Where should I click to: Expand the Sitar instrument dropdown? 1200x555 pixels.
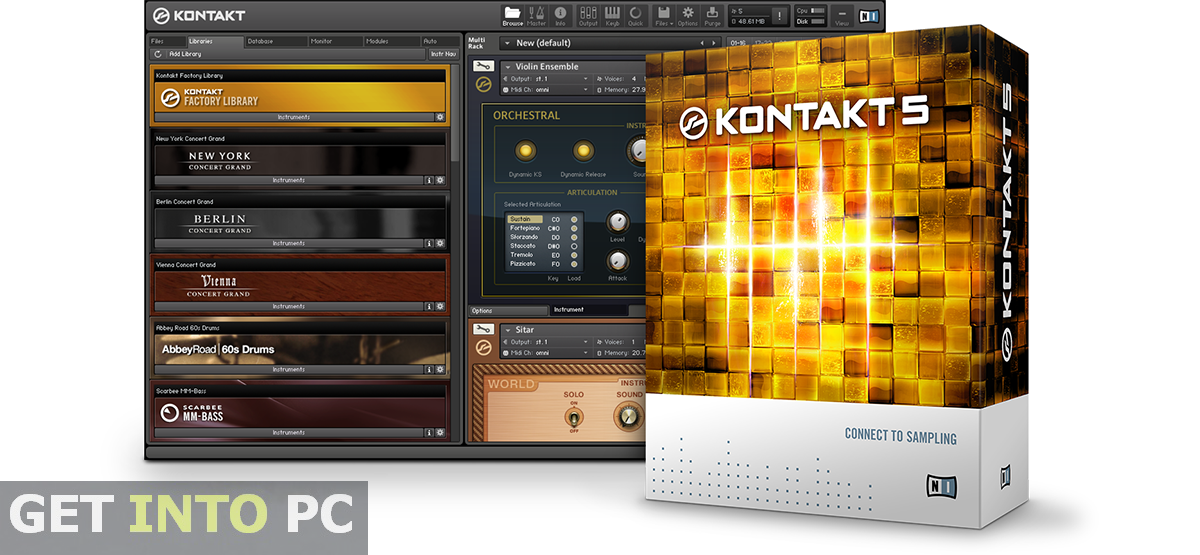click(508, 330)
